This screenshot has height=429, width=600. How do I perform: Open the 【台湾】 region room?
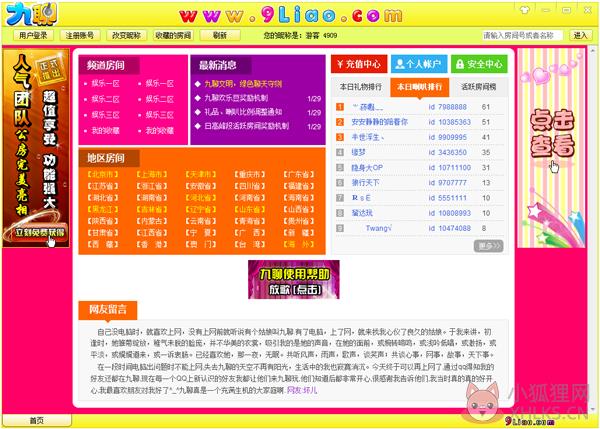click(249, 244)
